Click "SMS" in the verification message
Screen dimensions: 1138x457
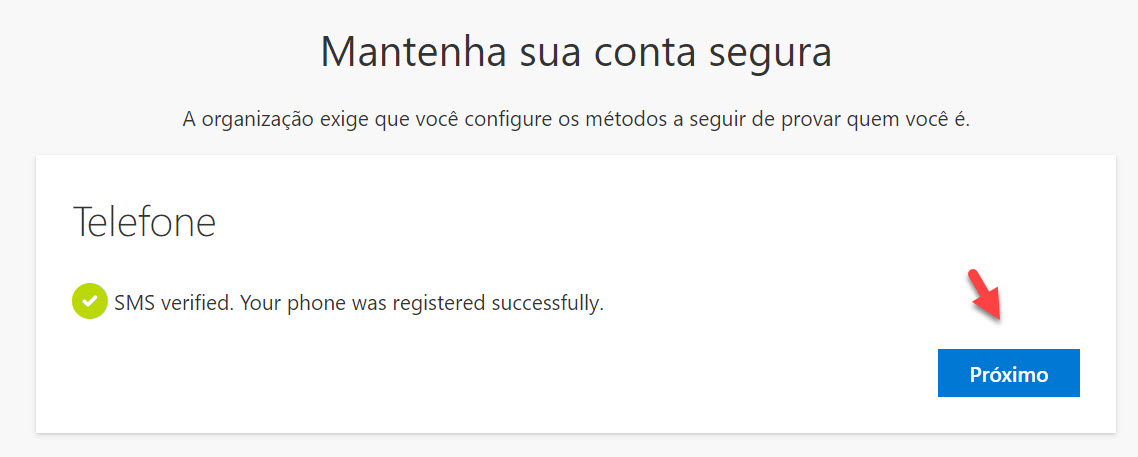tap(134, 301)
